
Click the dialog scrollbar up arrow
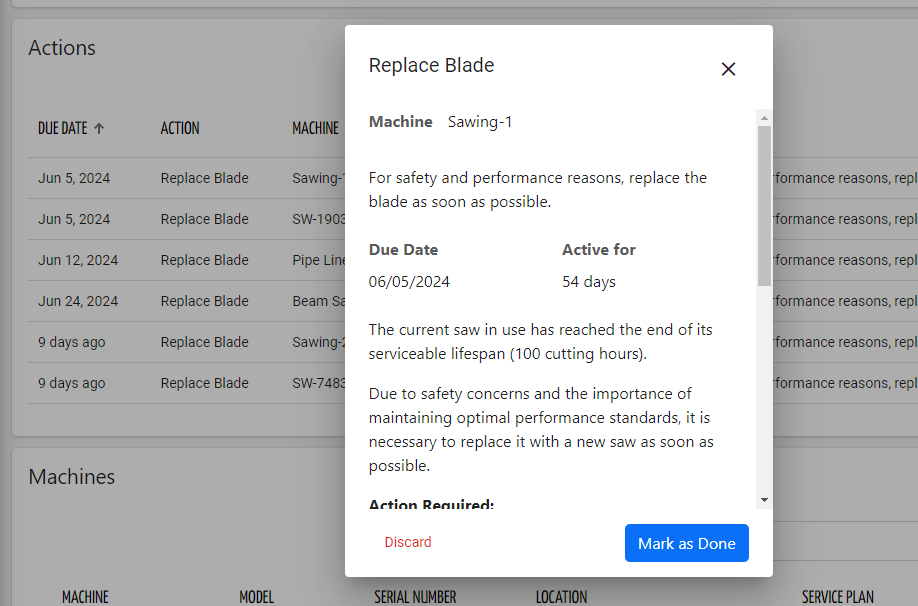tap(764, 118)
